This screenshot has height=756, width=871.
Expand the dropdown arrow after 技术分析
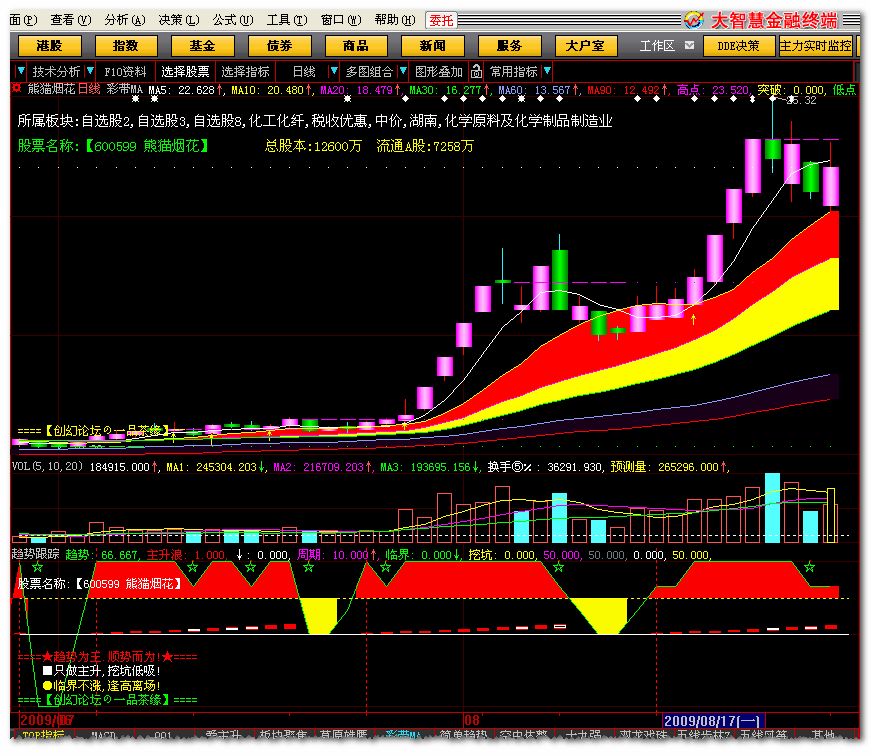tap(90, 71)
